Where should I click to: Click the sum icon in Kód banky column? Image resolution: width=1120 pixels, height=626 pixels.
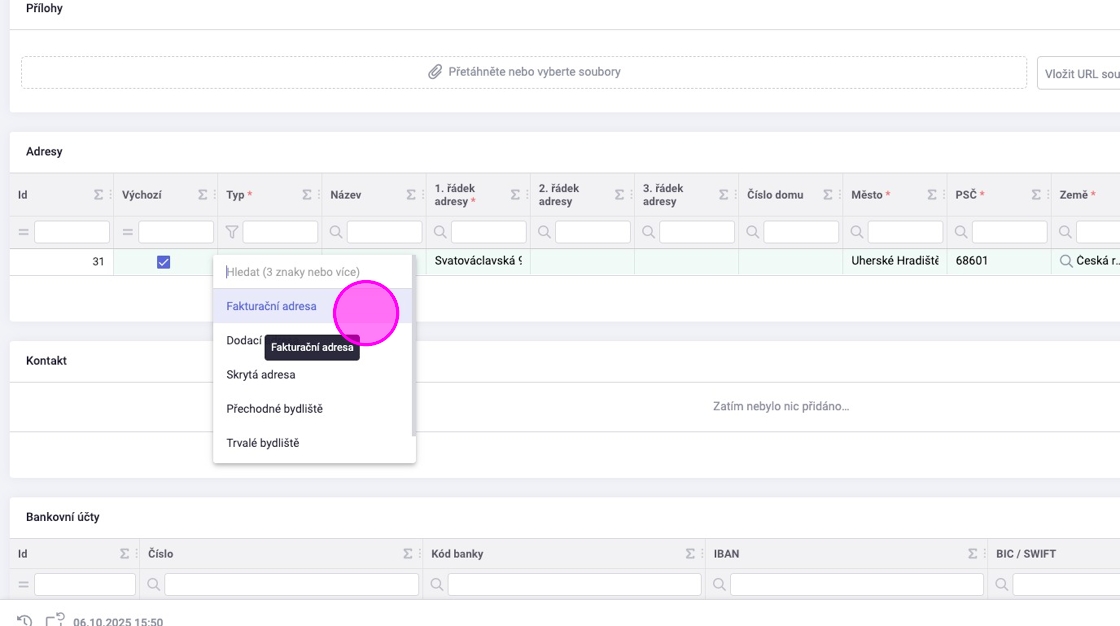tap(691, 554)
